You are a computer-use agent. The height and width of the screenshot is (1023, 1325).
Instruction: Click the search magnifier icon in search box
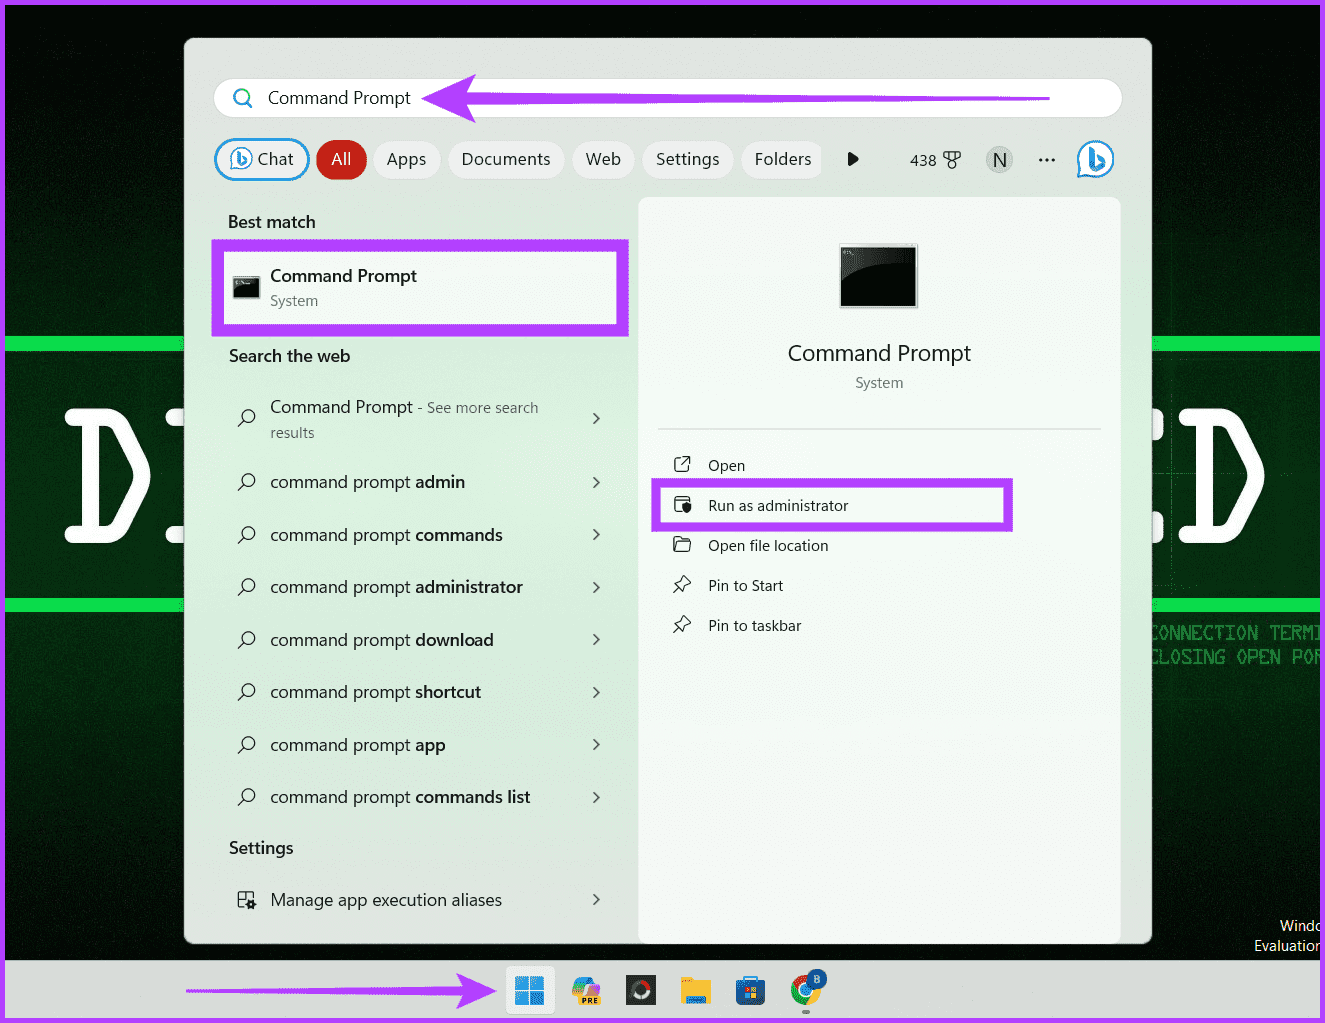(x=243, y=98)
